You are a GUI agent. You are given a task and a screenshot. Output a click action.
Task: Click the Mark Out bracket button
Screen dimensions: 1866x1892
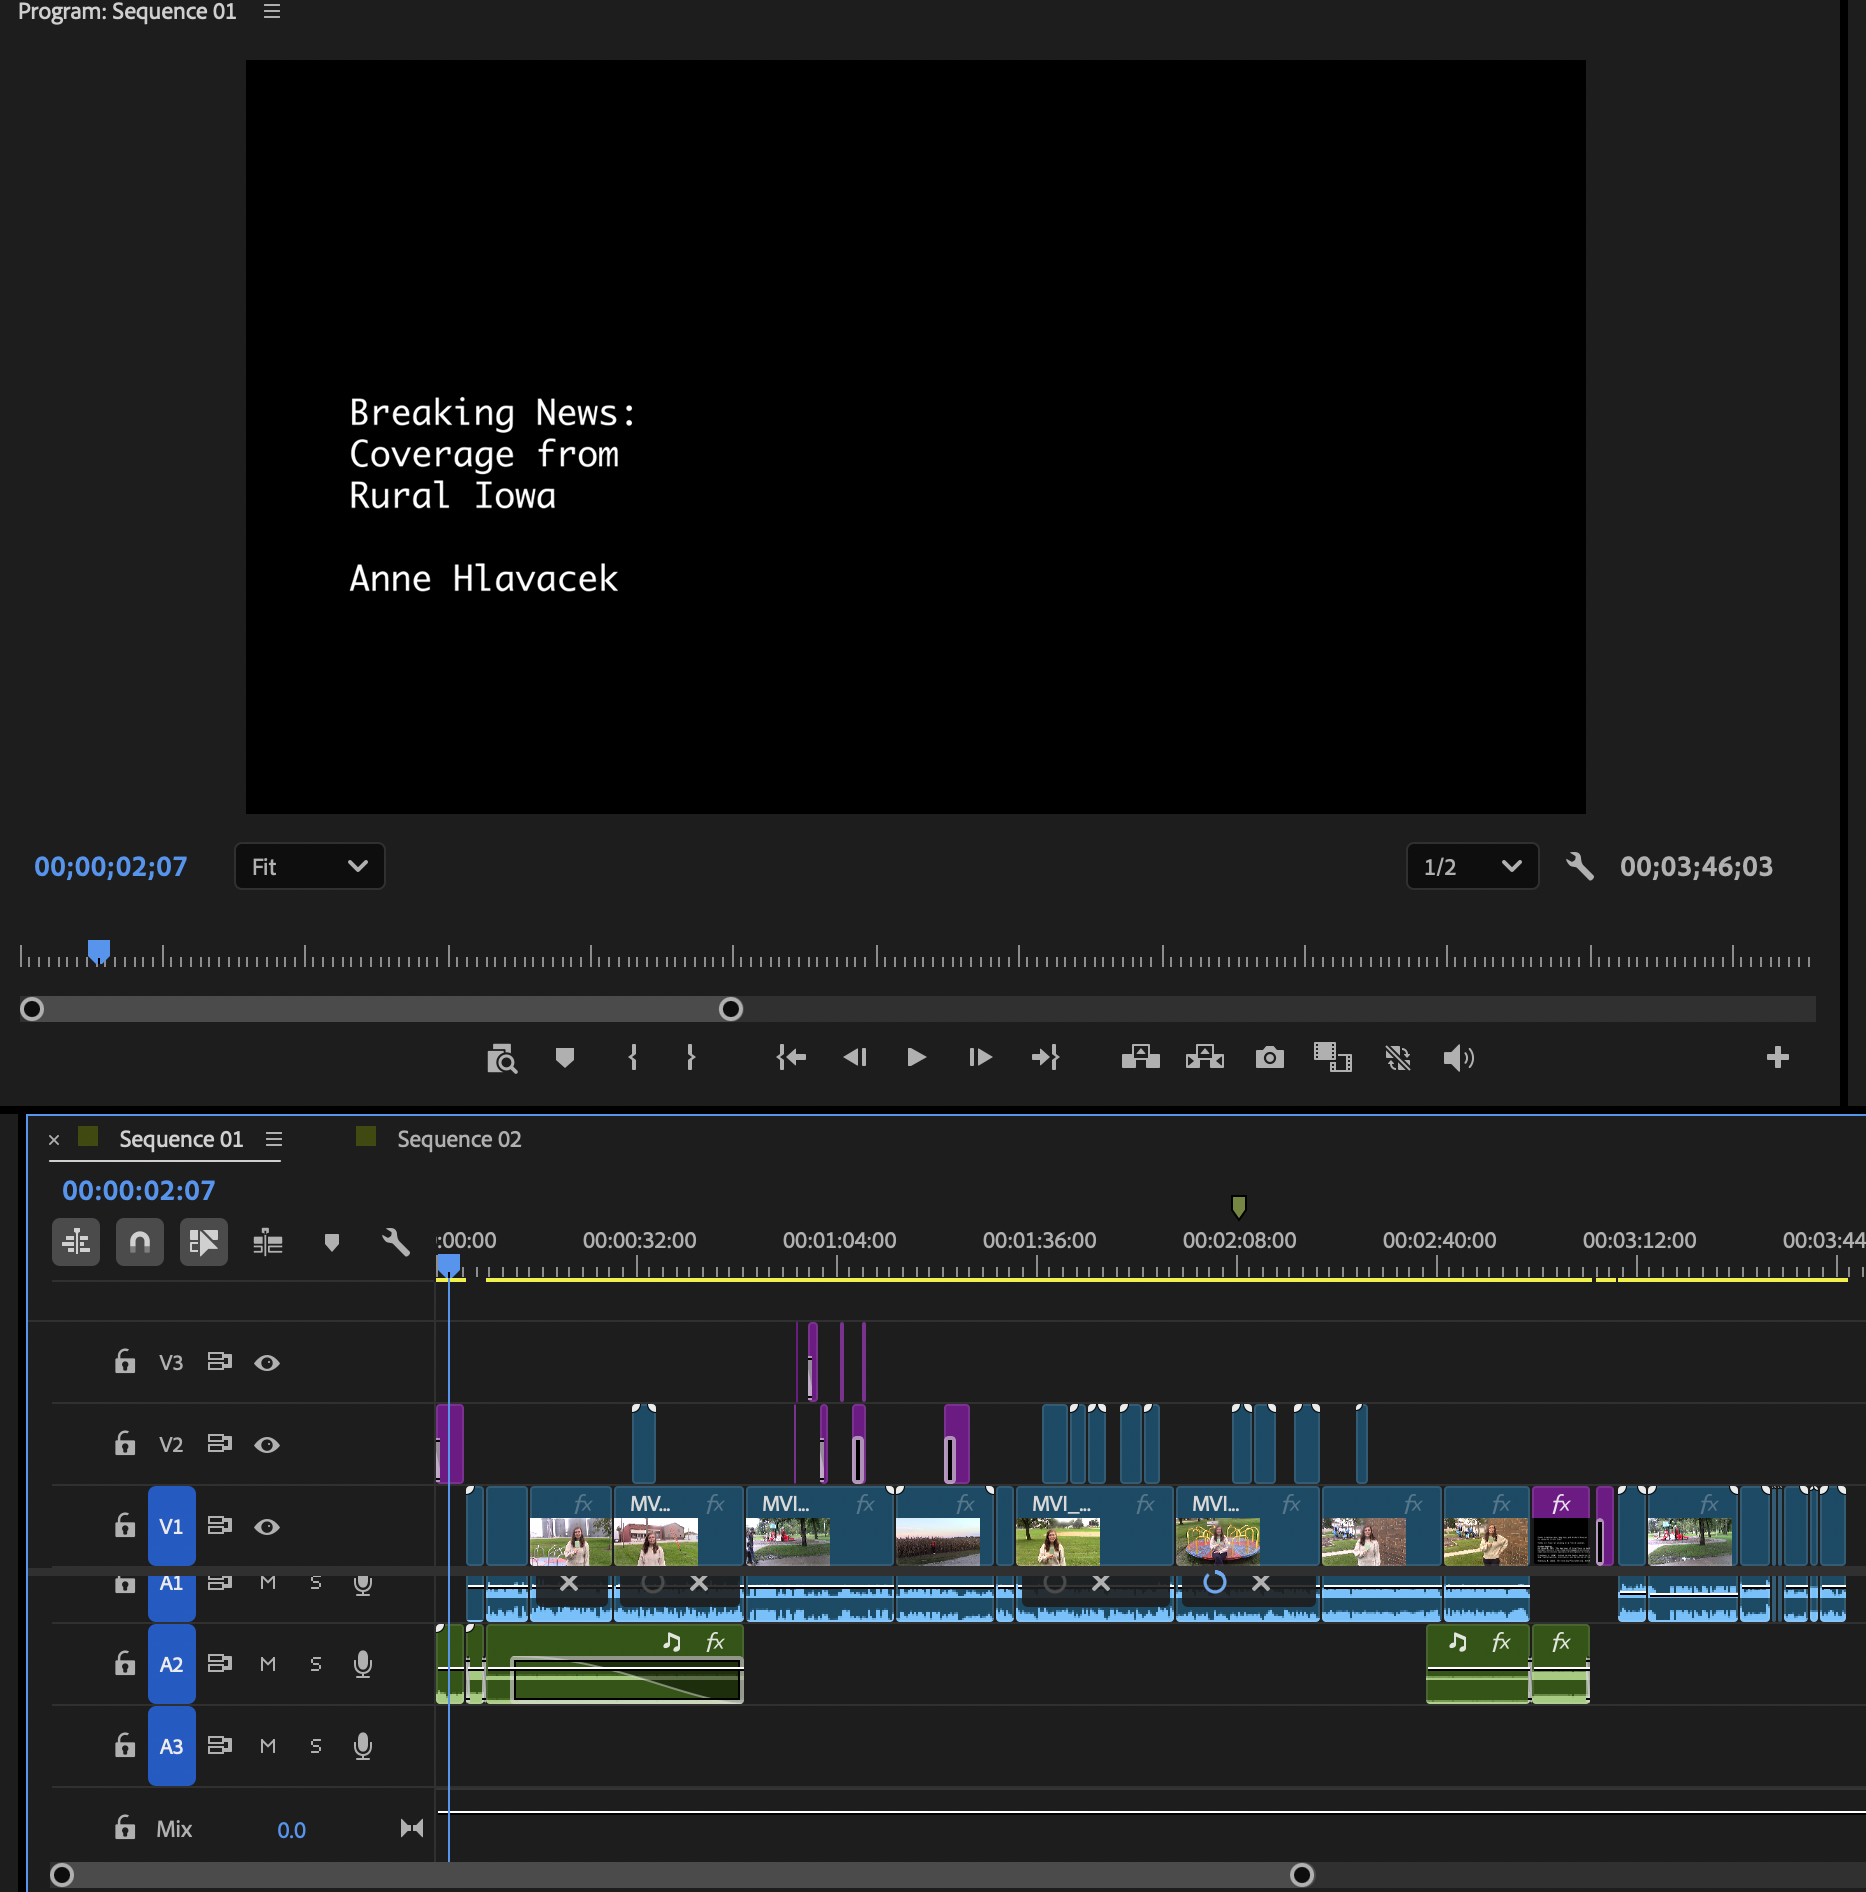[690, 1057]
